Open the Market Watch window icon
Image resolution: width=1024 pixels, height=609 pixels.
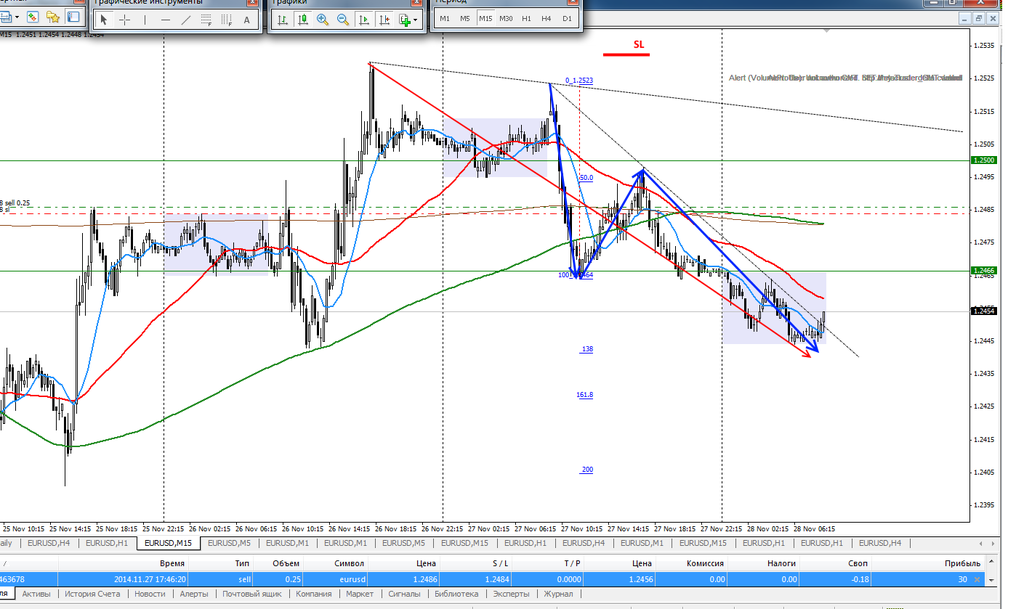coord(32,17)
